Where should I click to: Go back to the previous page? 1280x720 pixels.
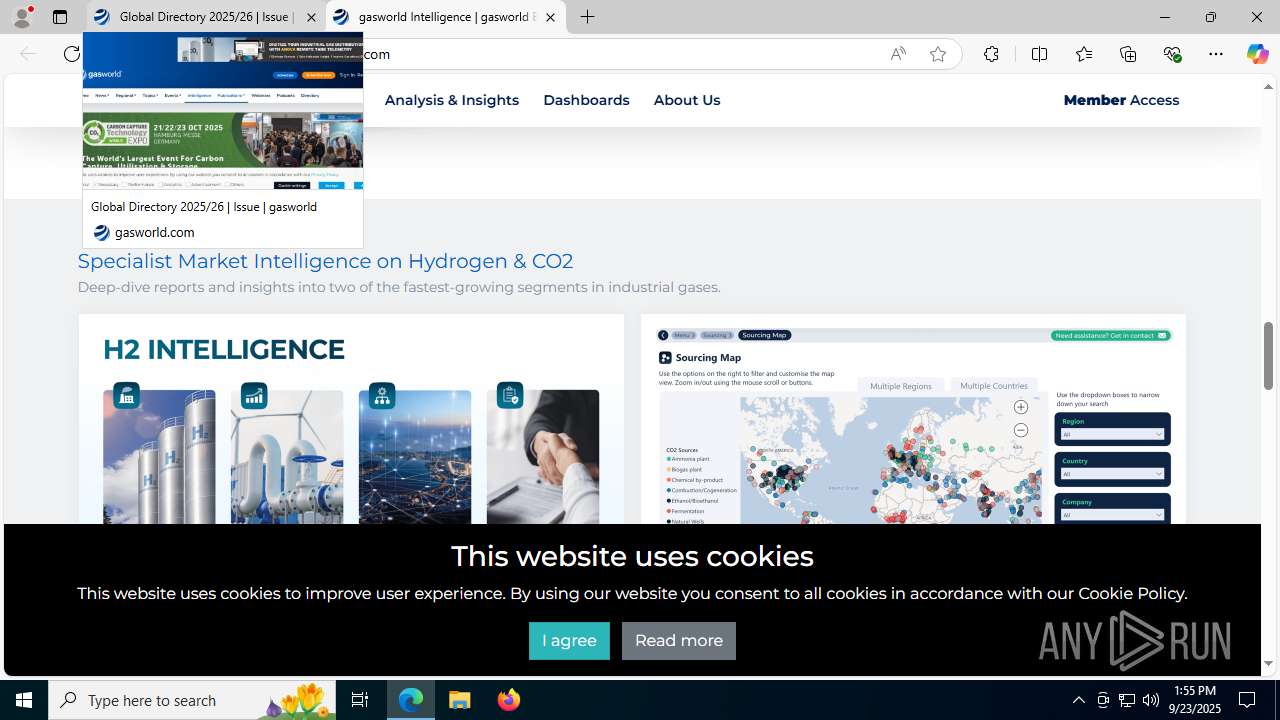click(28, 54)
